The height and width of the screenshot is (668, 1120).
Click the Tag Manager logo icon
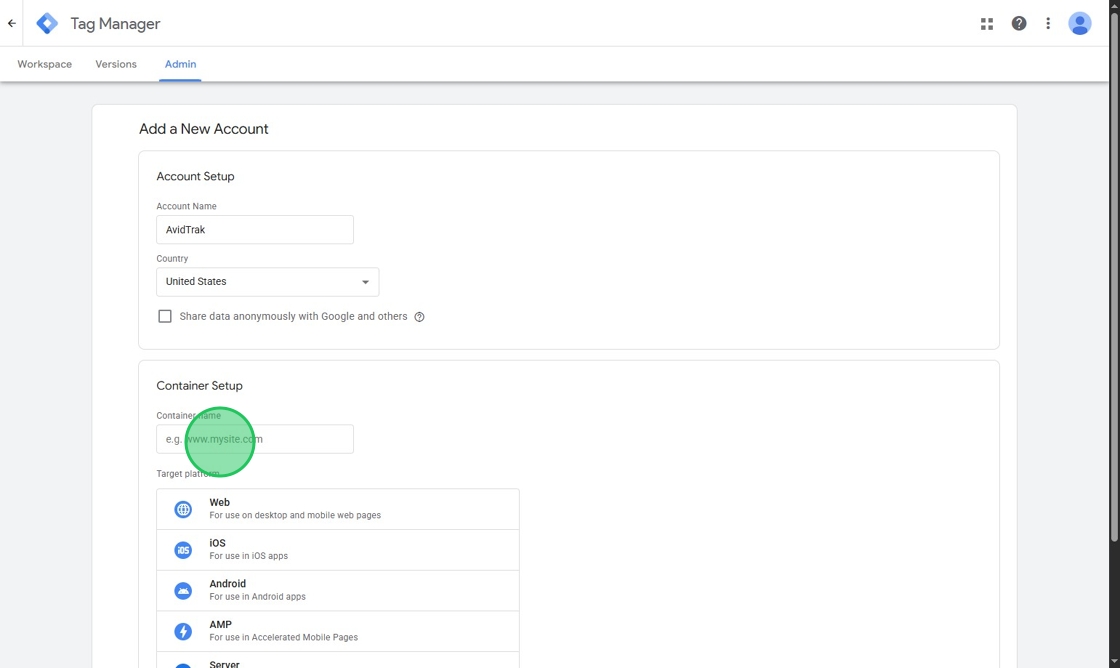(x=47, y=23)
